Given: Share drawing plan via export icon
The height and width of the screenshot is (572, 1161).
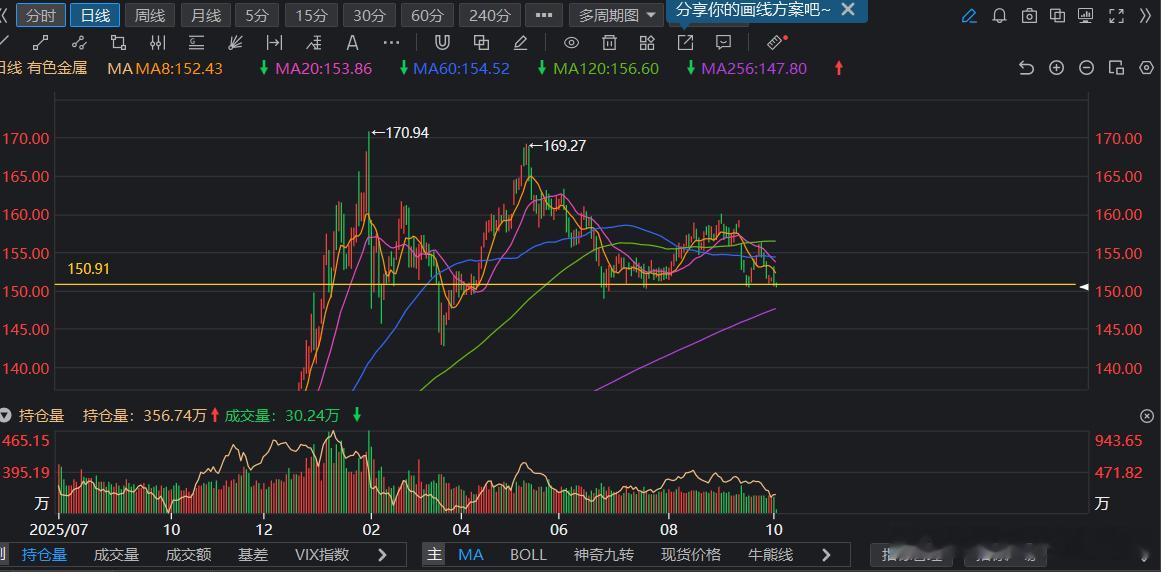Looking at the screenshot, I should [686, 43].
